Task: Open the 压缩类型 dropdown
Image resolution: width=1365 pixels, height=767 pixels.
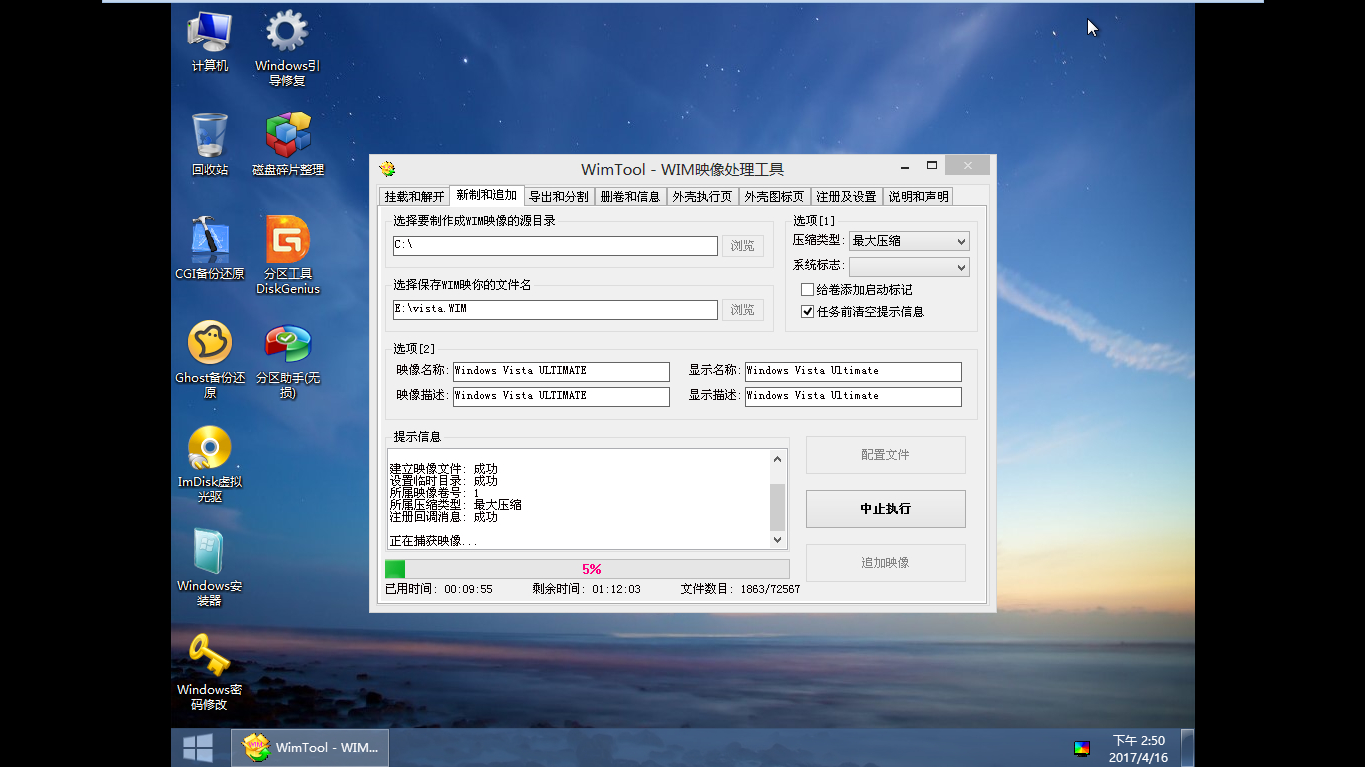Action: coord(909,241)
